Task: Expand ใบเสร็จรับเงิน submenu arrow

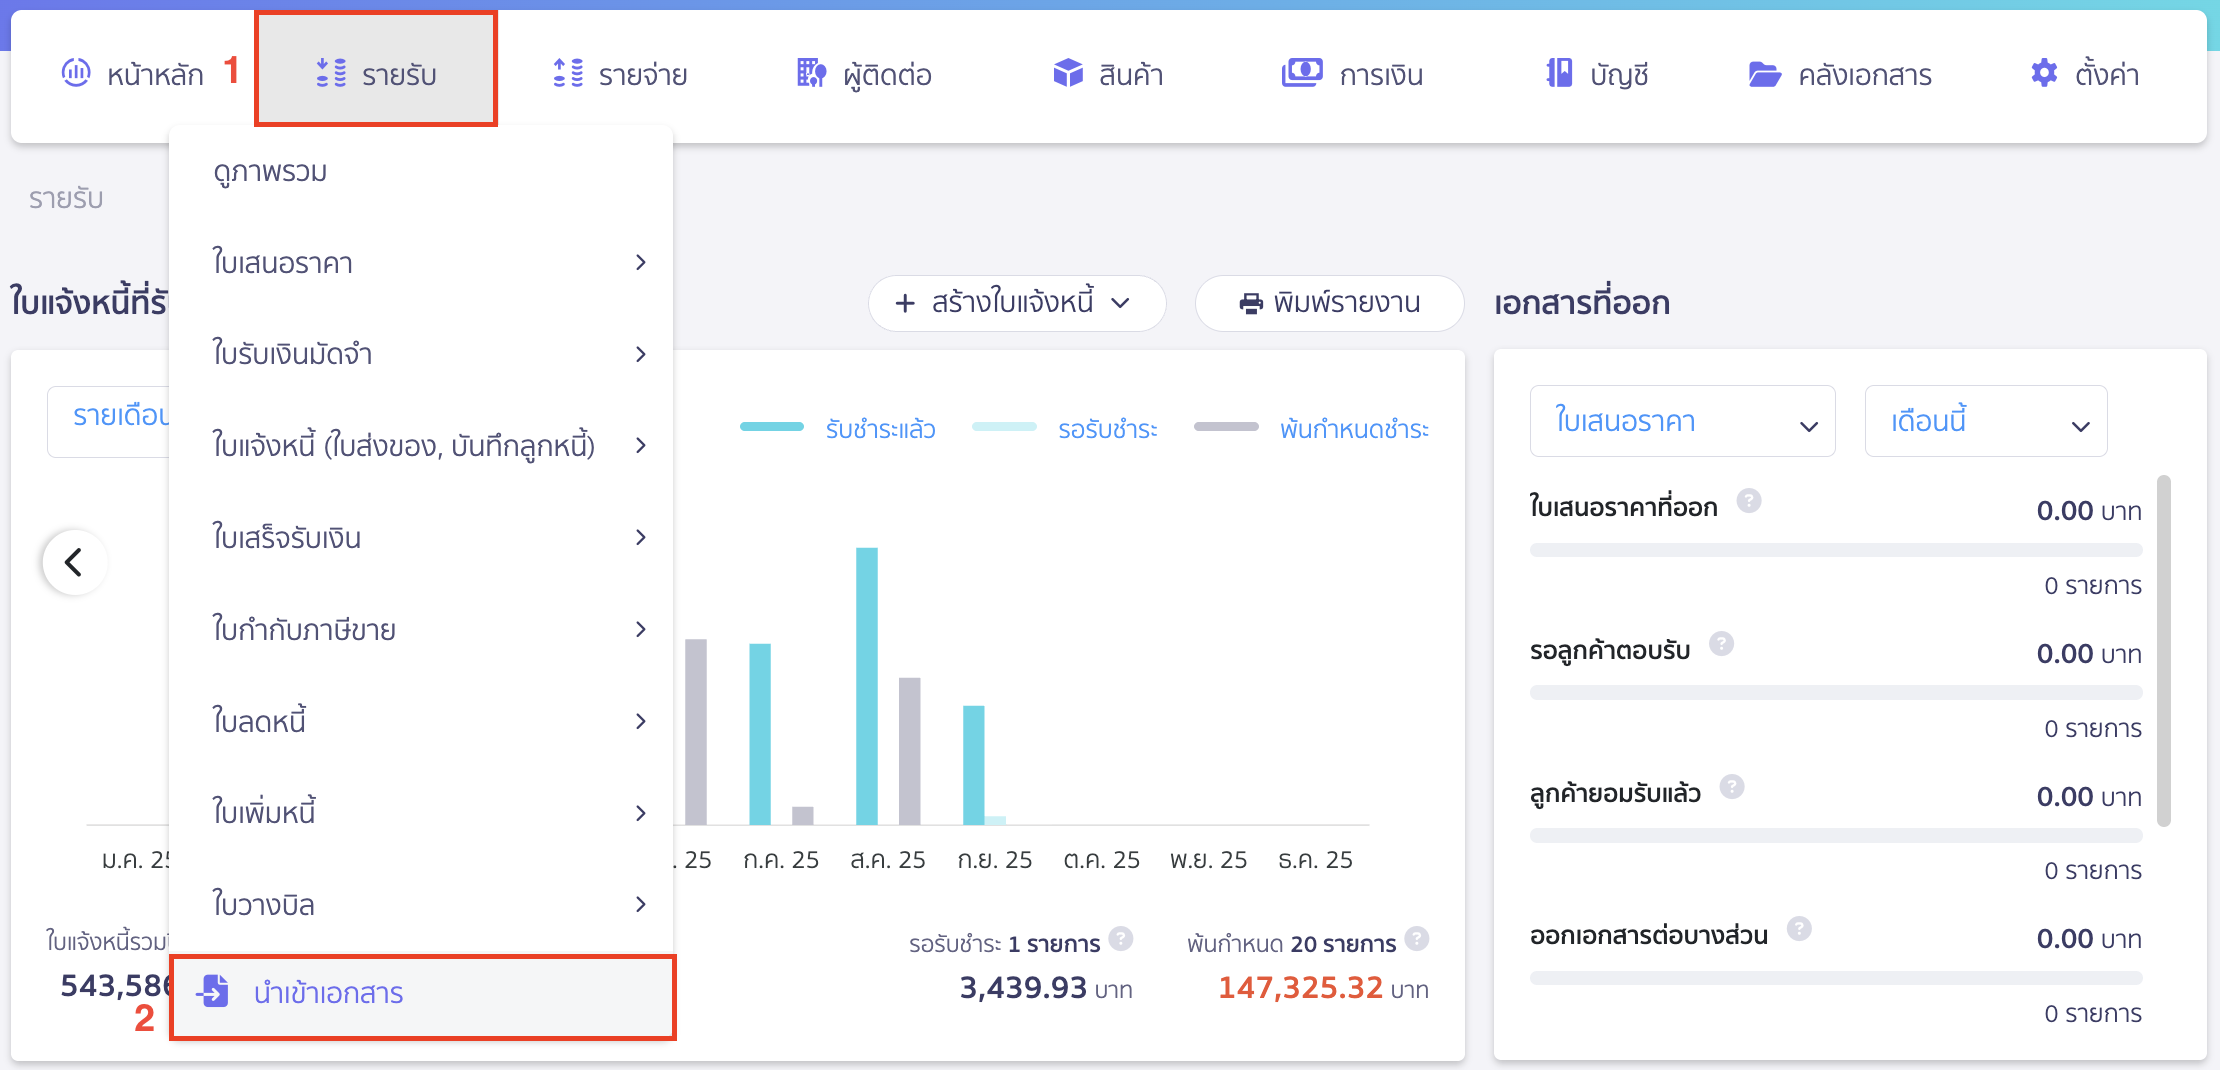Action: point(641,537)
